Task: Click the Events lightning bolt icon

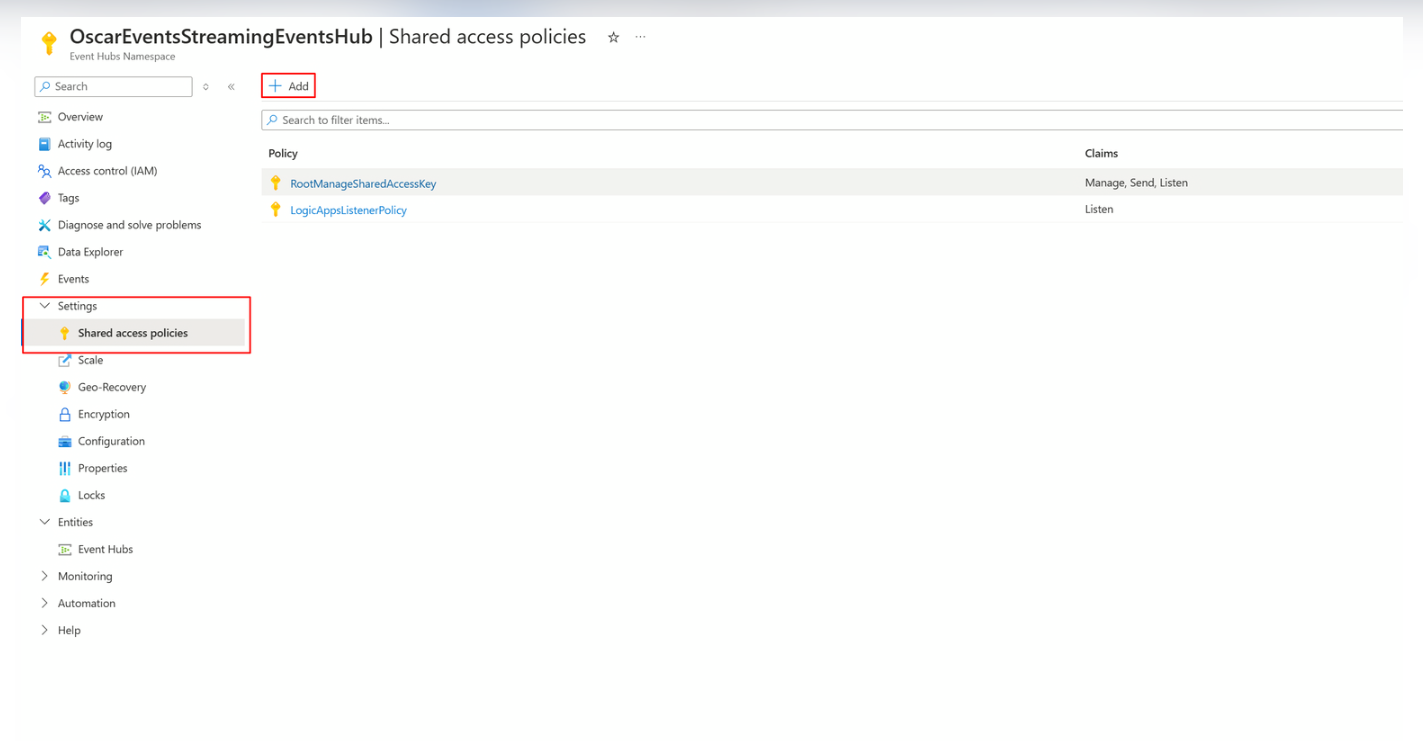Action: click(x=44, y=279)
